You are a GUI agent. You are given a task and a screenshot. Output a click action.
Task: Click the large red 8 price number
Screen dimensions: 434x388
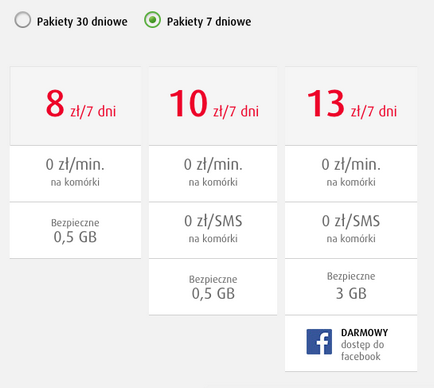55,104
